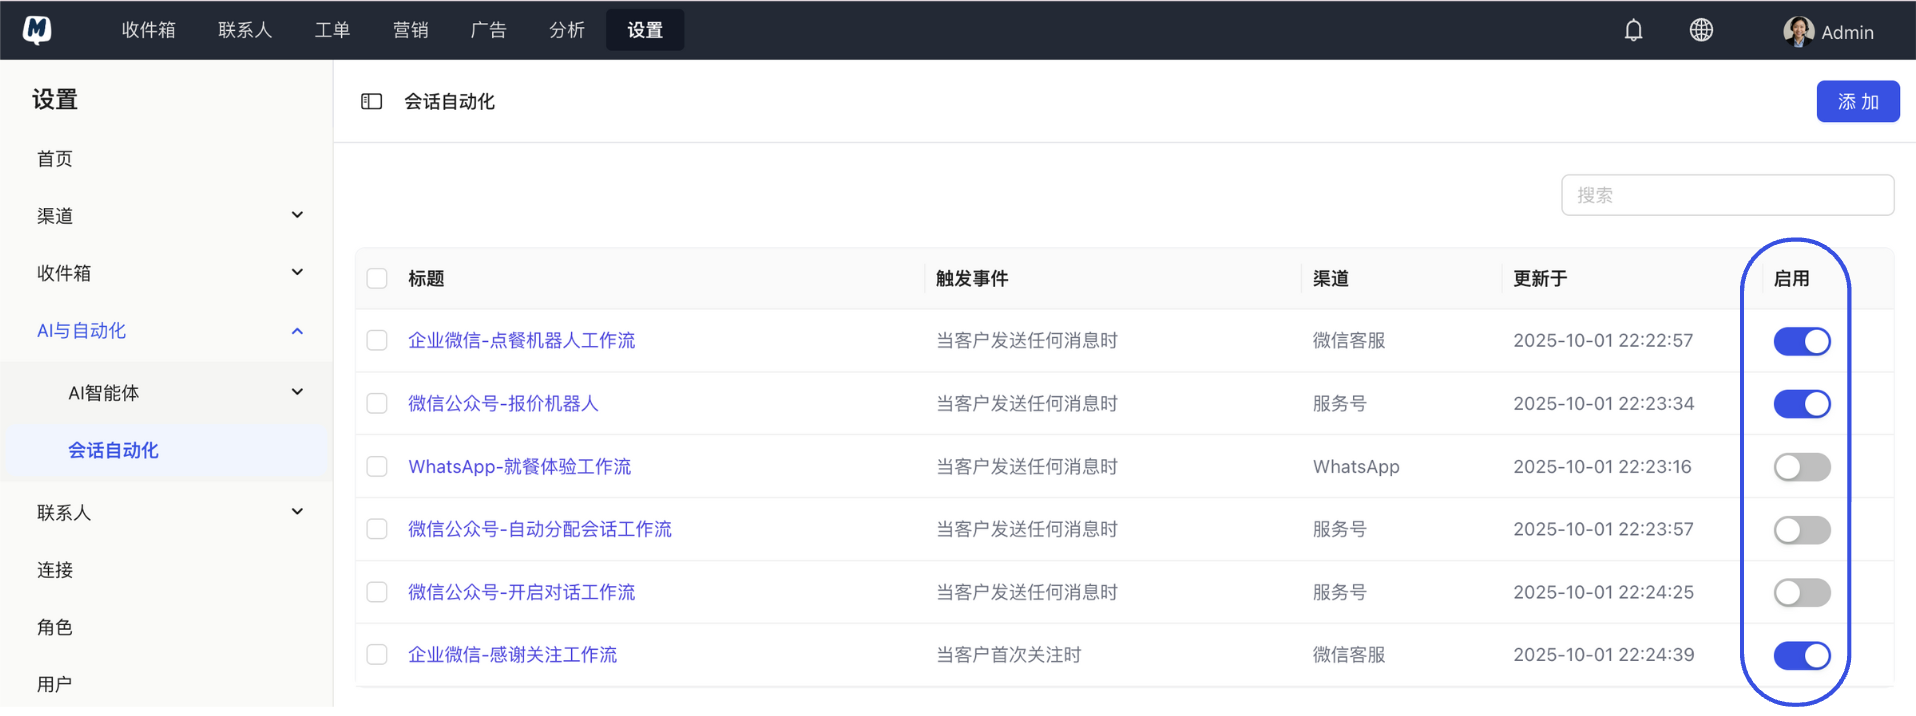
Task: Disable the 企业微信-点餐机器人工作流 toggle
Action: click(x=1801, y=341)
